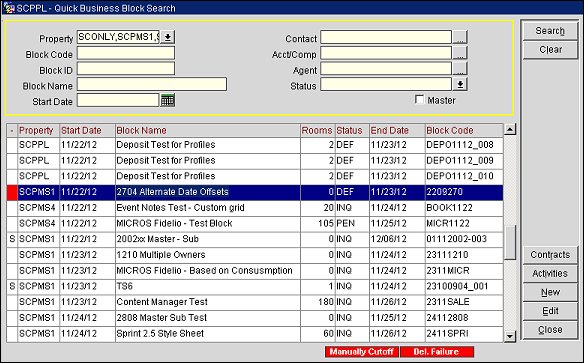Click the application icon in title bar
Screen dimensions: 584x363
click(x=9, y=7)
